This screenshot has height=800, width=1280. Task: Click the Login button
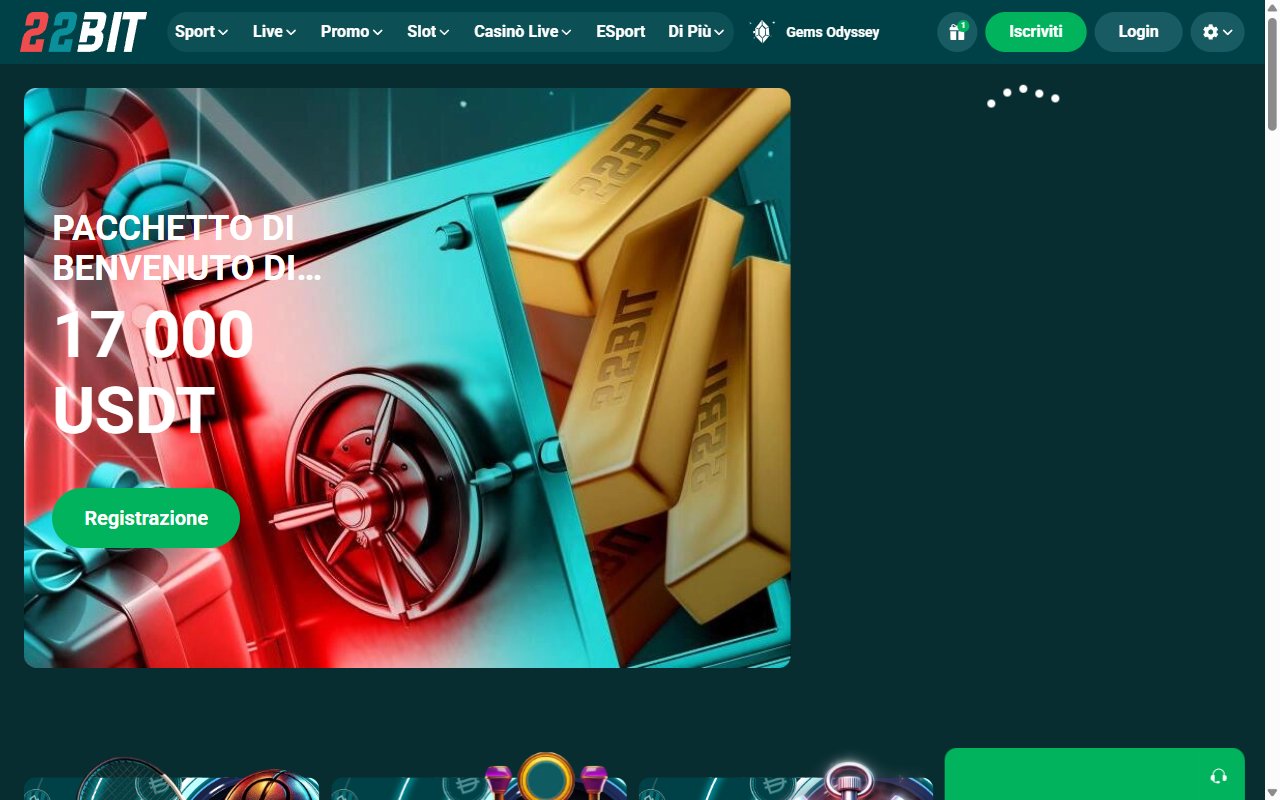[1138, 32]
